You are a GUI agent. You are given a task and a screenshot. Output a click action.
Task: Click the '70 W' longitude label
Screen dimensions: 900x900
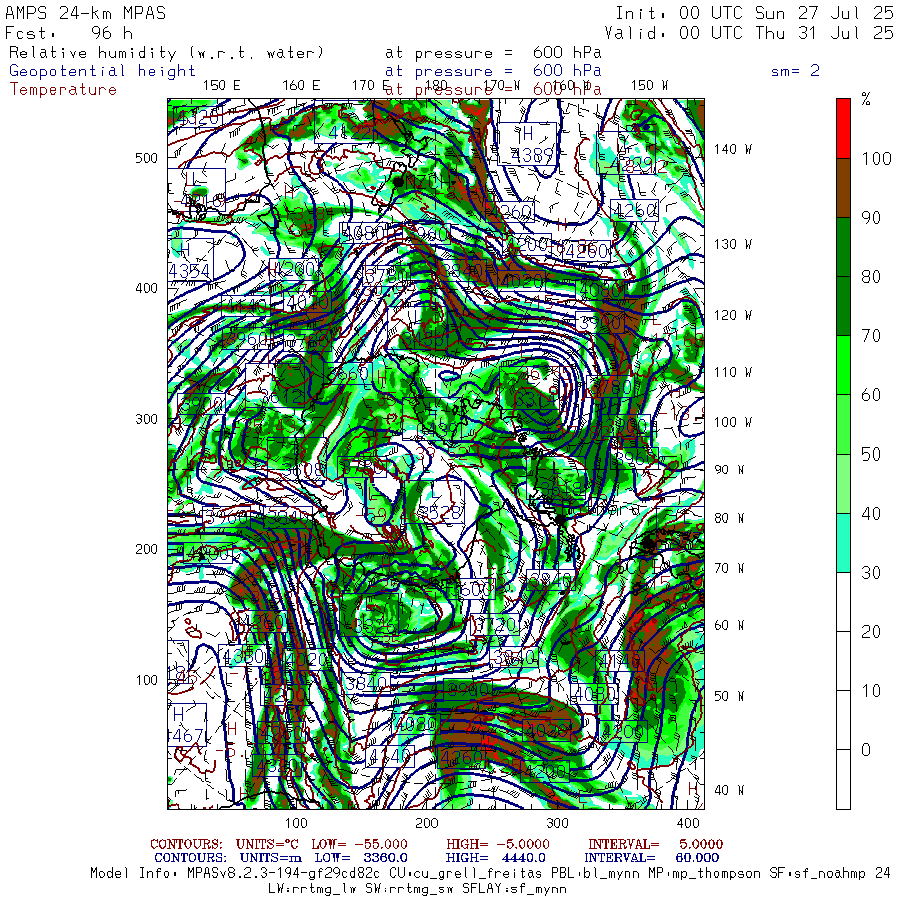pyautogui.click(x=729, y=568)
